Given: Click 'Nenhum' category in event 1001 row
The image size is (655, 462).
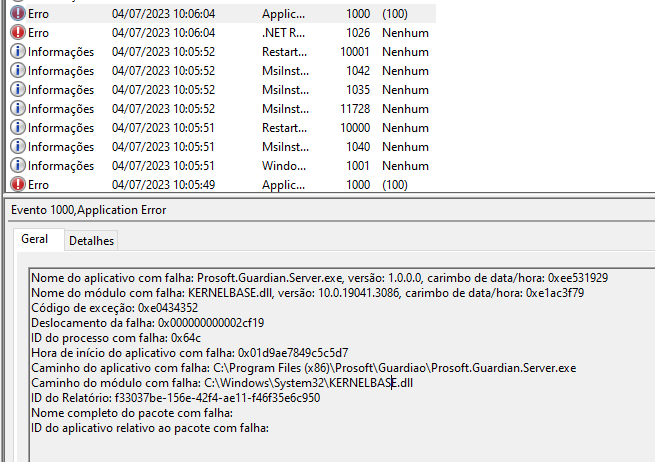Looking at the screenshot, I should tap(405, 166).
